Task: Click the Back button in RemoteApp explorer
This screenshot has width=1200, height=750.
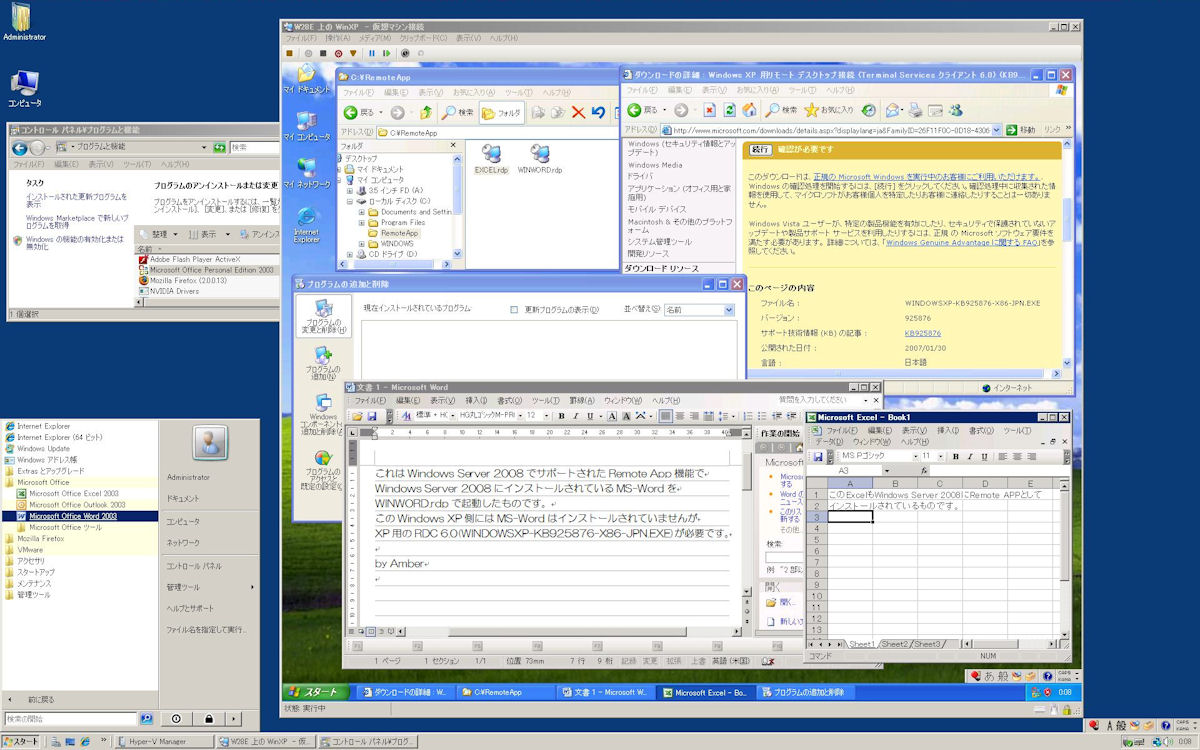Action: 360,113
